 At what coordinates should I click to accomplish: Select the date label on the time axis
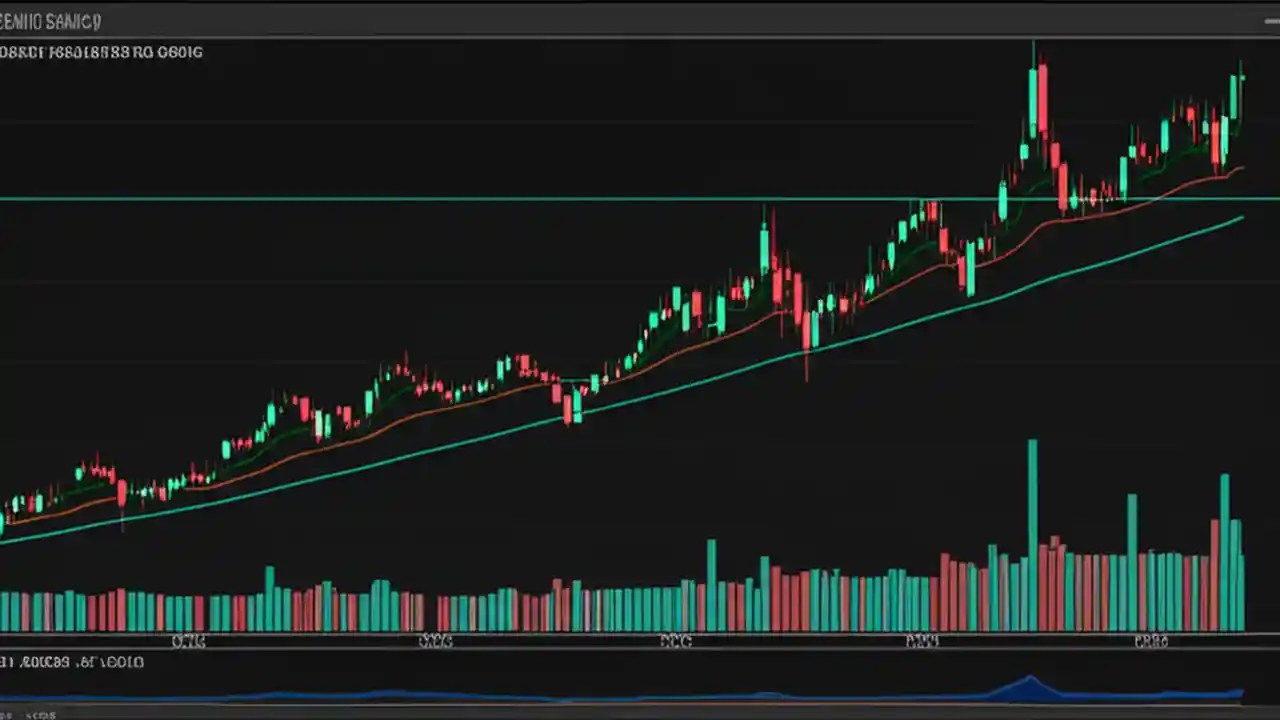click(x=189, y=642)
